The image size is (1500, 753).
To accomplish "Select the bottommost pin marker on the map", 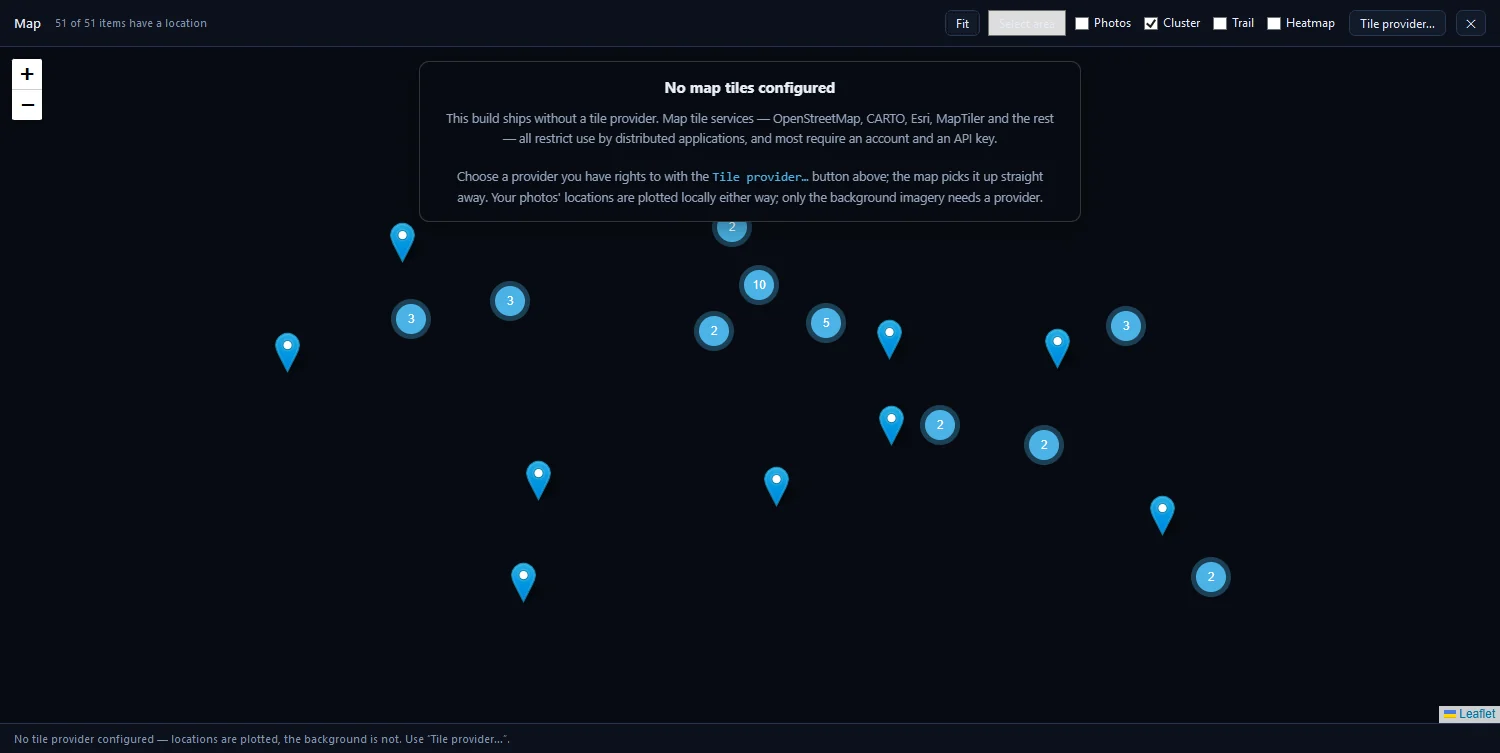I will [x=523, y=582].
